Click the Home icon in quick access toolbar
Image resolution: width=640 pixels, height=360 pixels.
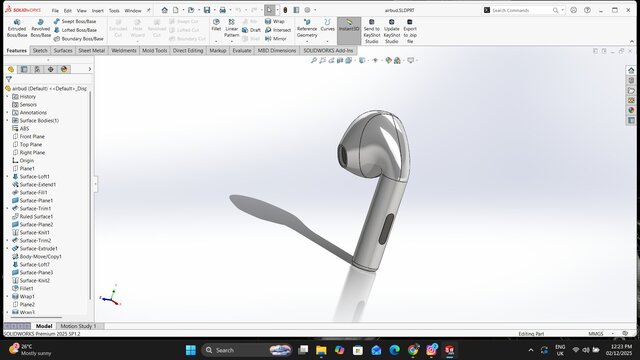pos(164,10)
